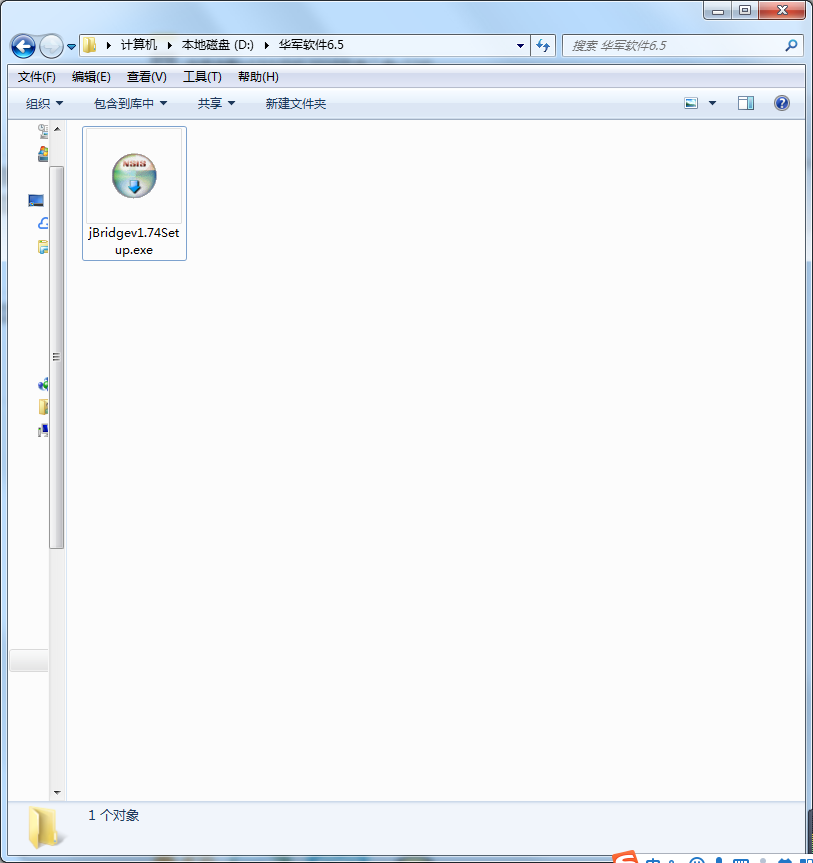Select the computer icon in sidebar
The height and width of the screenshot is (863, 813).
(43, 430)
